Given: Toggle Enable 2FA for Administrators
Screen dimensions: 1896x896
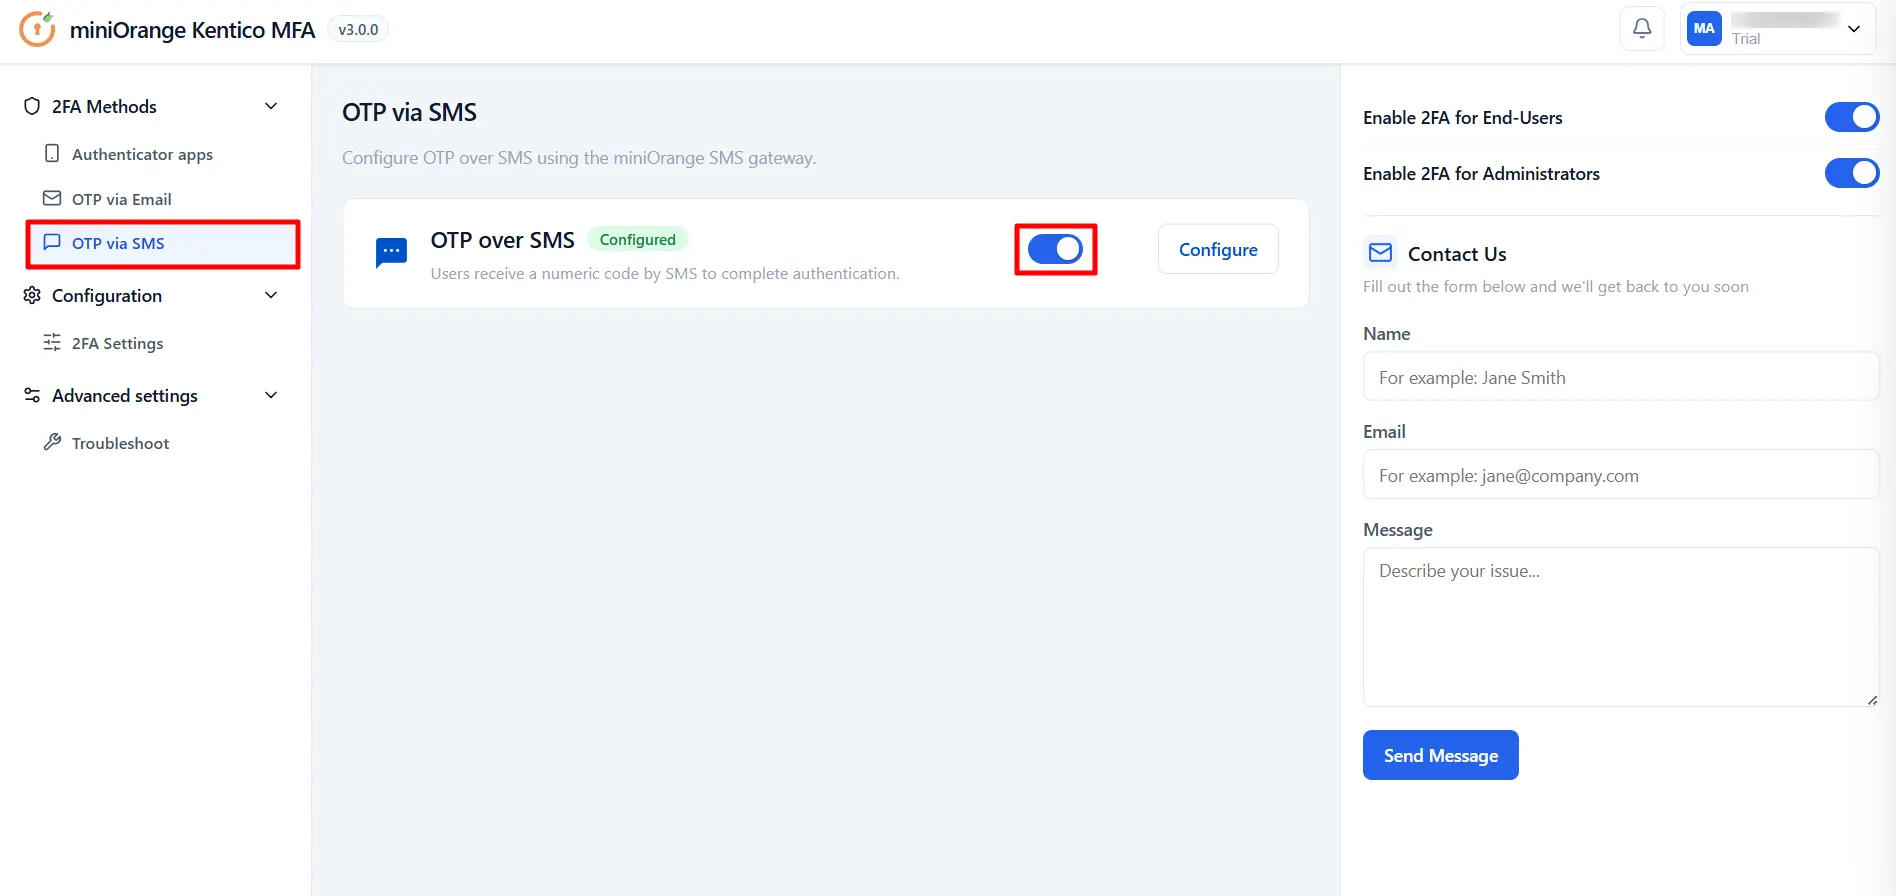Looking at the screenshot, I should [x=1852, y=173].
